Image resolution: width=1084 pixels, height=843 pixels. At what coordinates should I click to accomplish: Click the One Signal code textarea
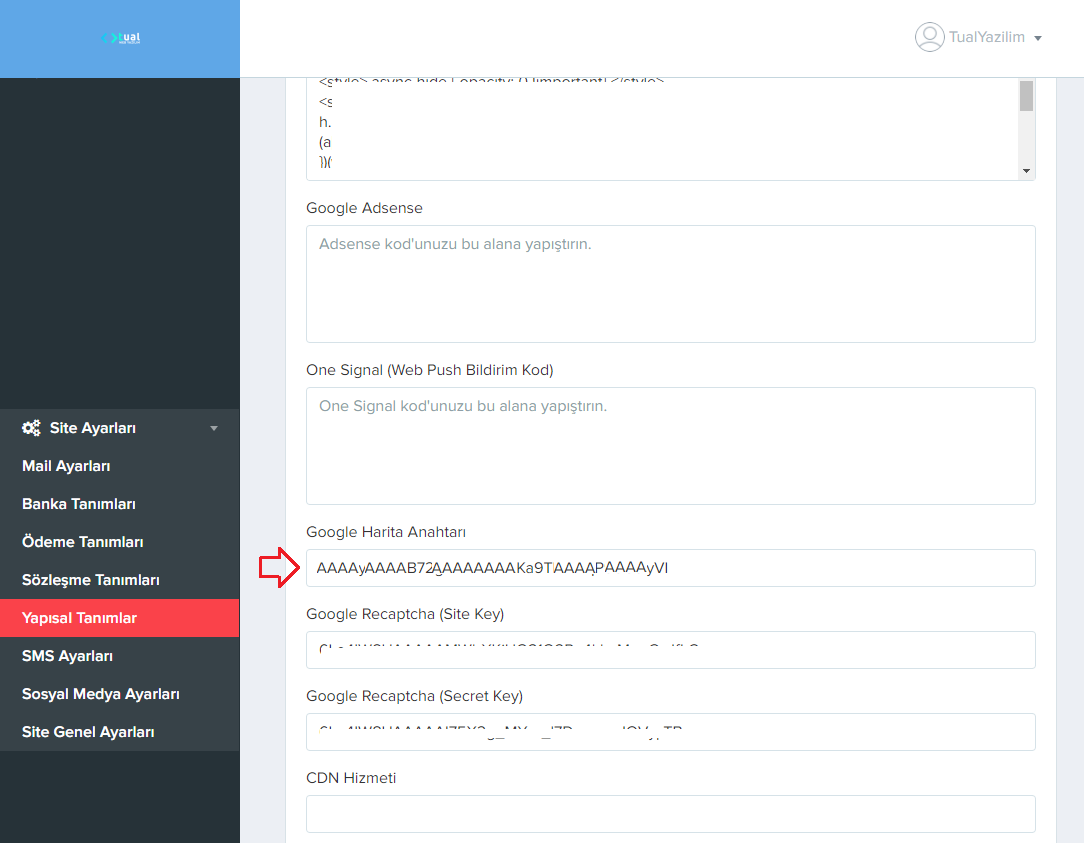[671, 446]
